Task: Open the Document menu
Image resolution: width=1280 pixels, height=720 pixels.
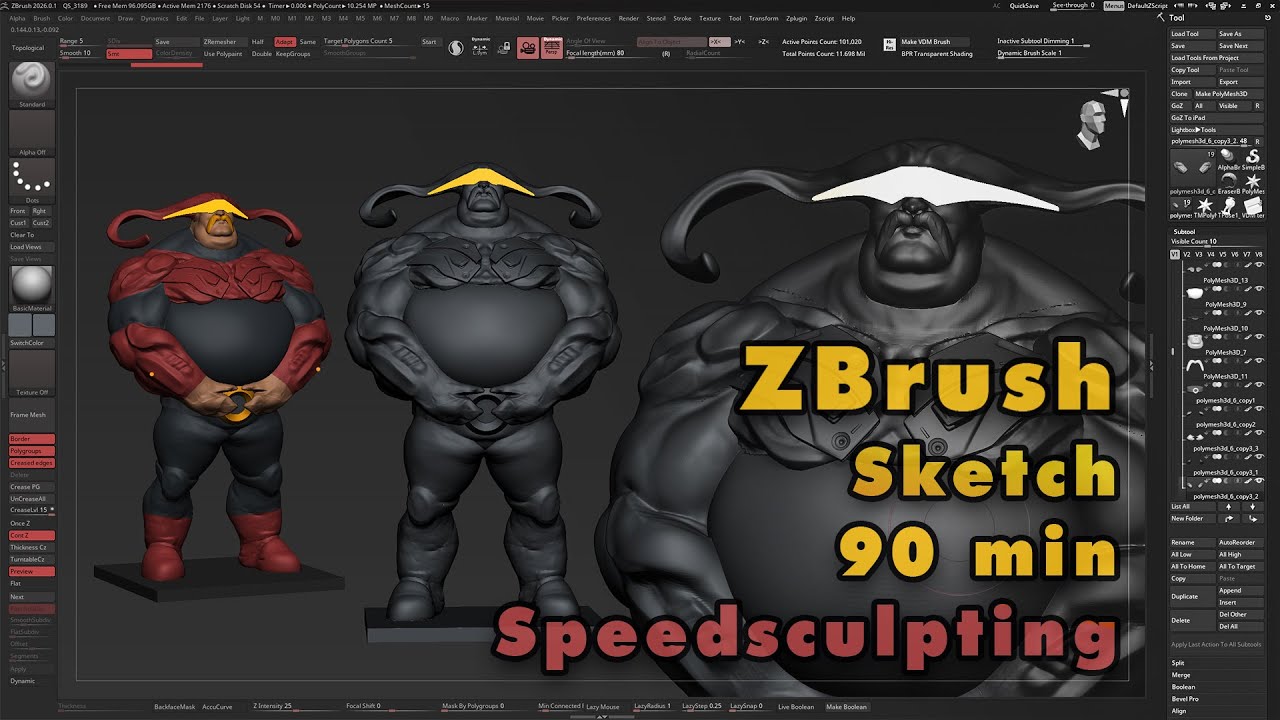Action: [95, 18]
